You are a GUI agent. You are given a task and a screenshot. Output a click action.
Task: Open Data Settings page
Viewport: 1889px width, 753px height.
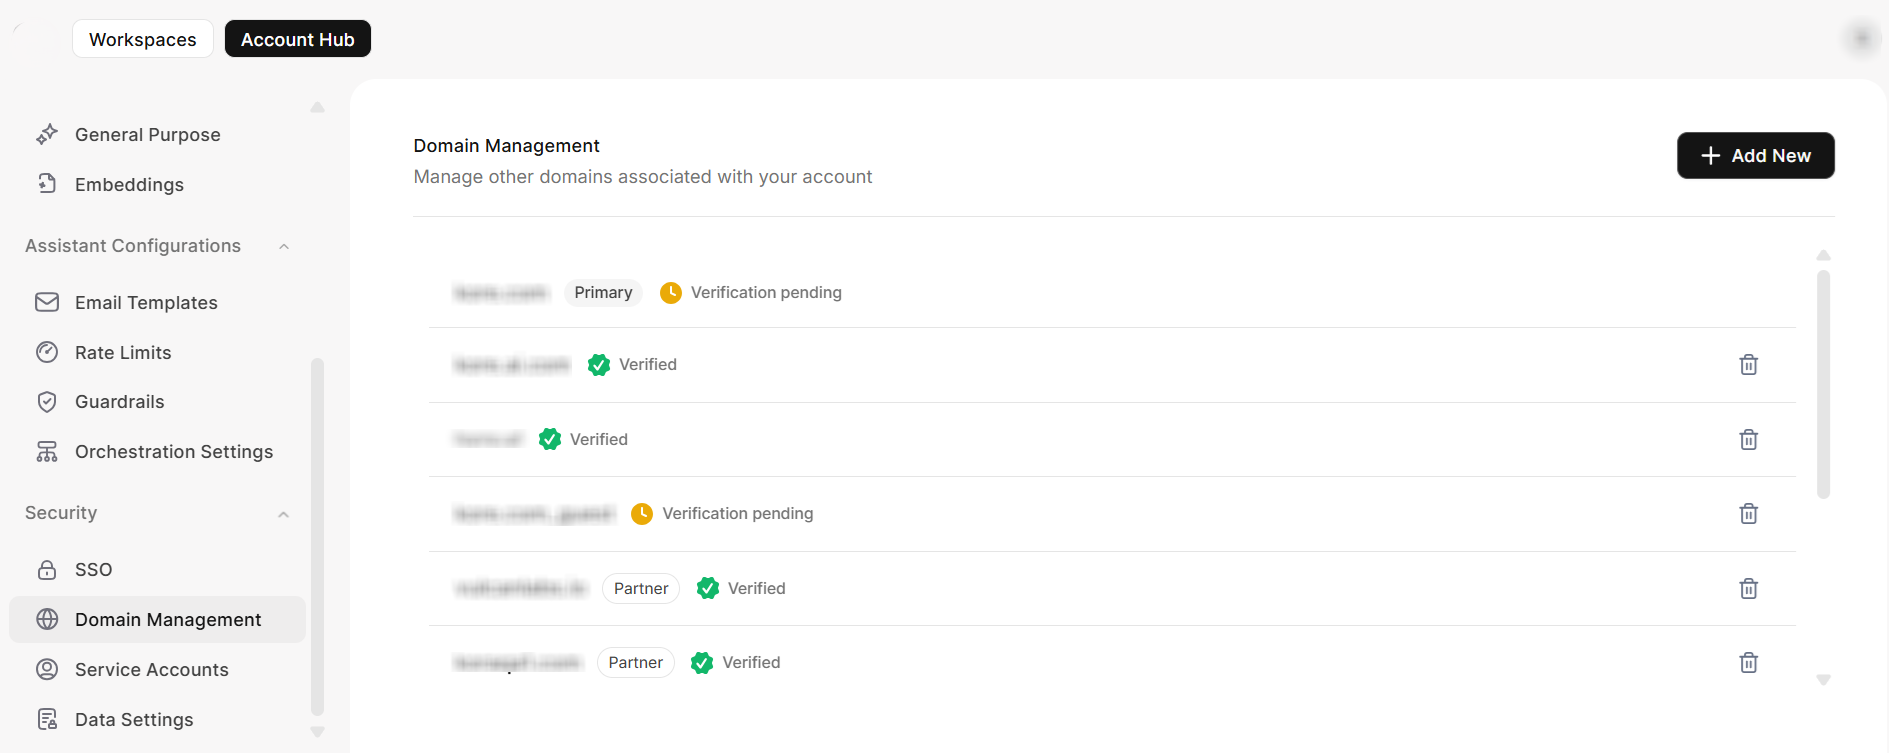[134, 720]
